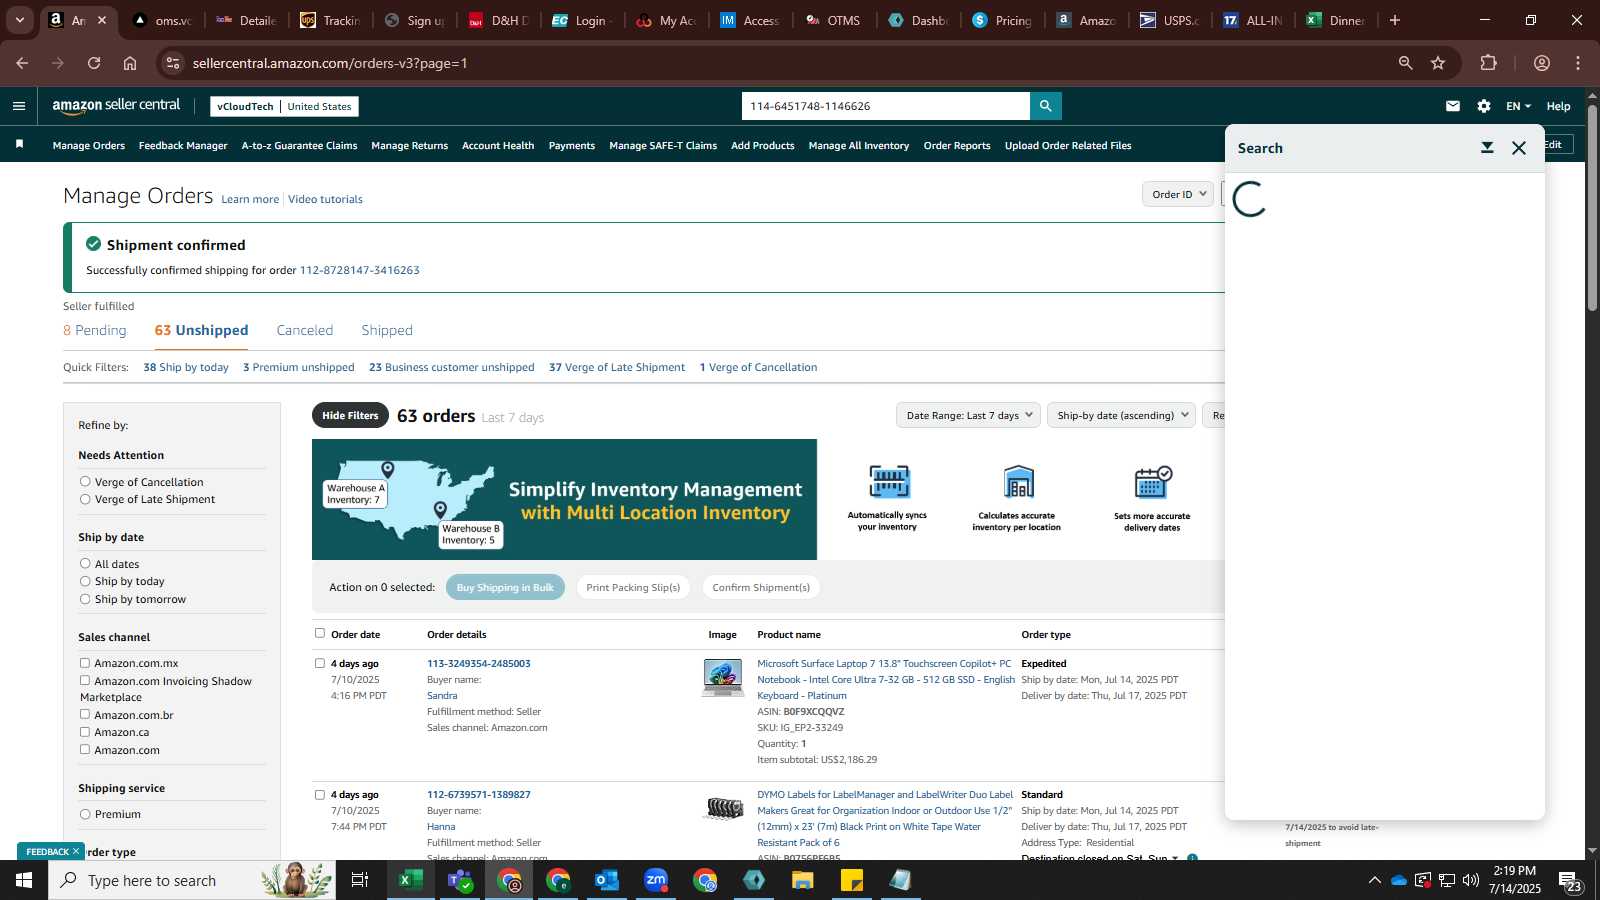Open Zoom from the taskbar

656,880
